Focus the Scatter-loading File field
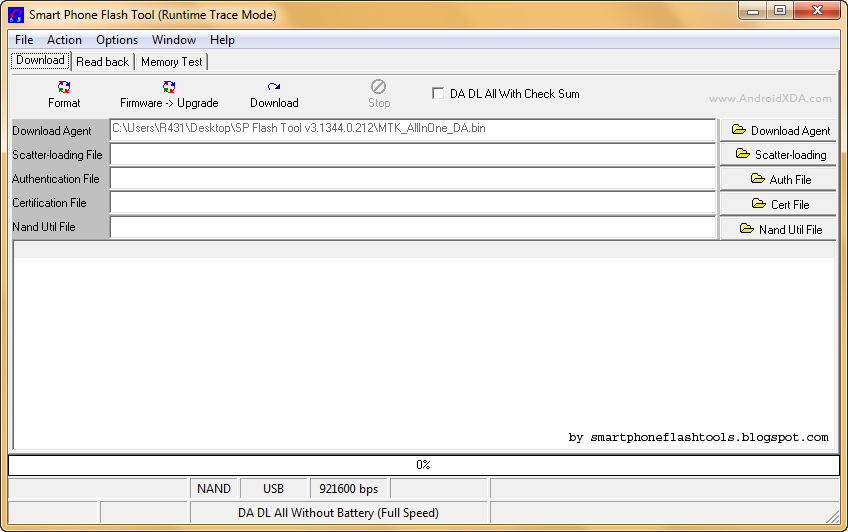The height and width of the screenshot is (532, 848). tap(413, 155)
